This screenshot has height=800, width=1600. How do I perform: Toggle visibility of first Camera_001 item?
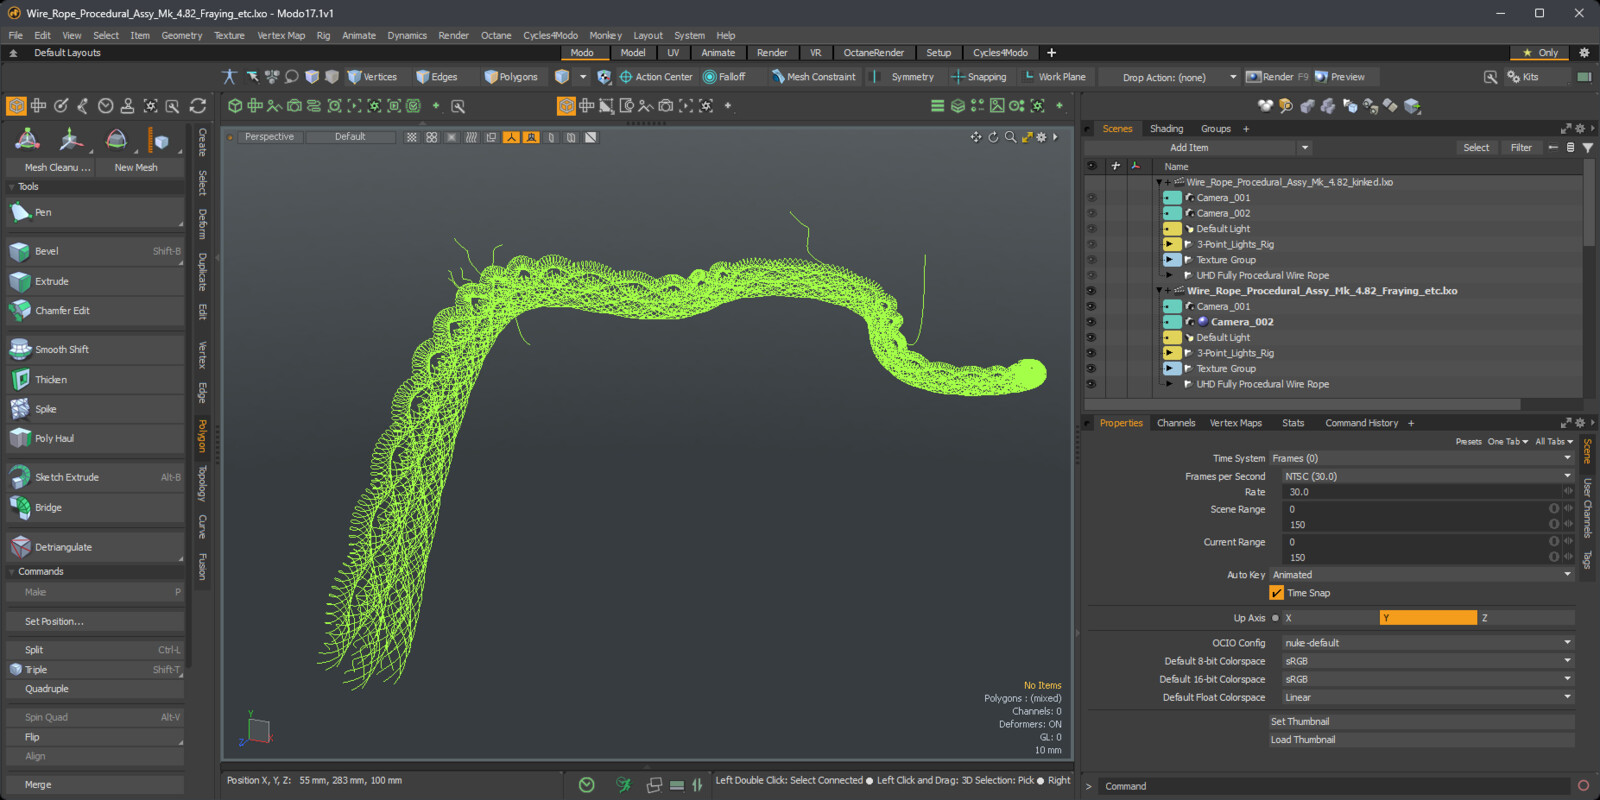[x=1091, y=198]
